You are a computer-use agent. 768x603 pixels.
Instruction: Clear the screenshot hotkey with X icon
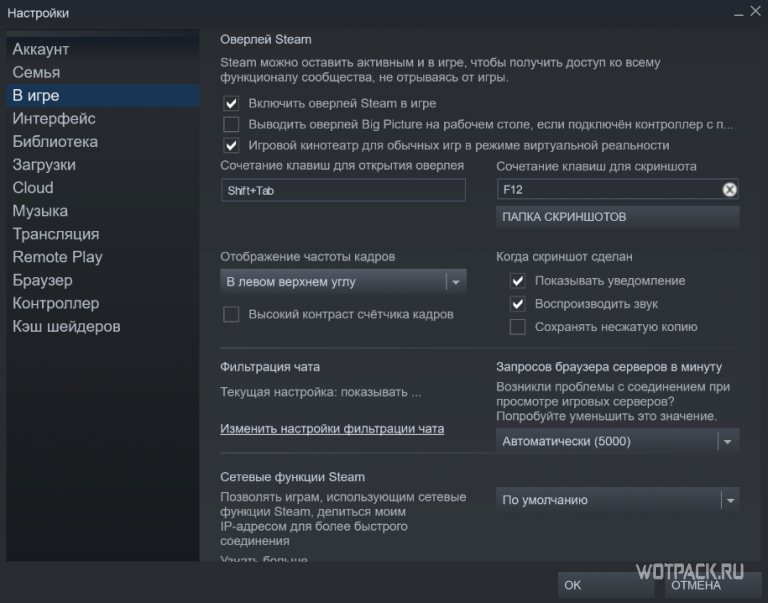click(729, 190)
